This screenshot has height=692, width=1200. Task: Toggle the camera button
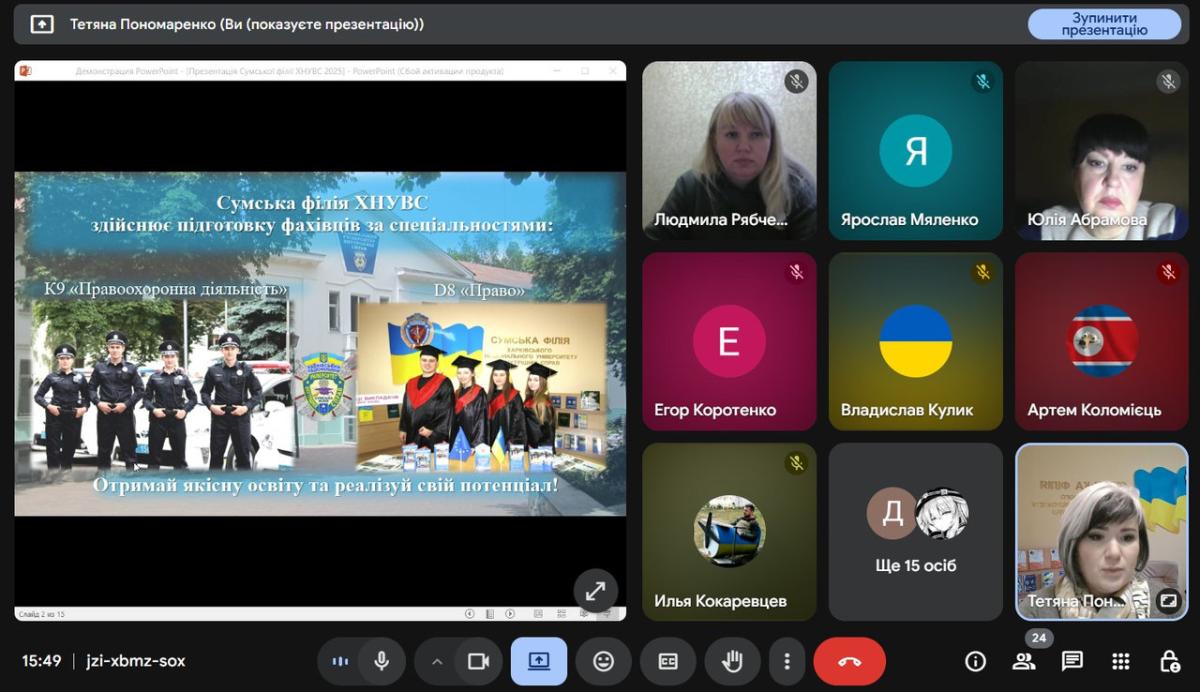pos(477,661)
